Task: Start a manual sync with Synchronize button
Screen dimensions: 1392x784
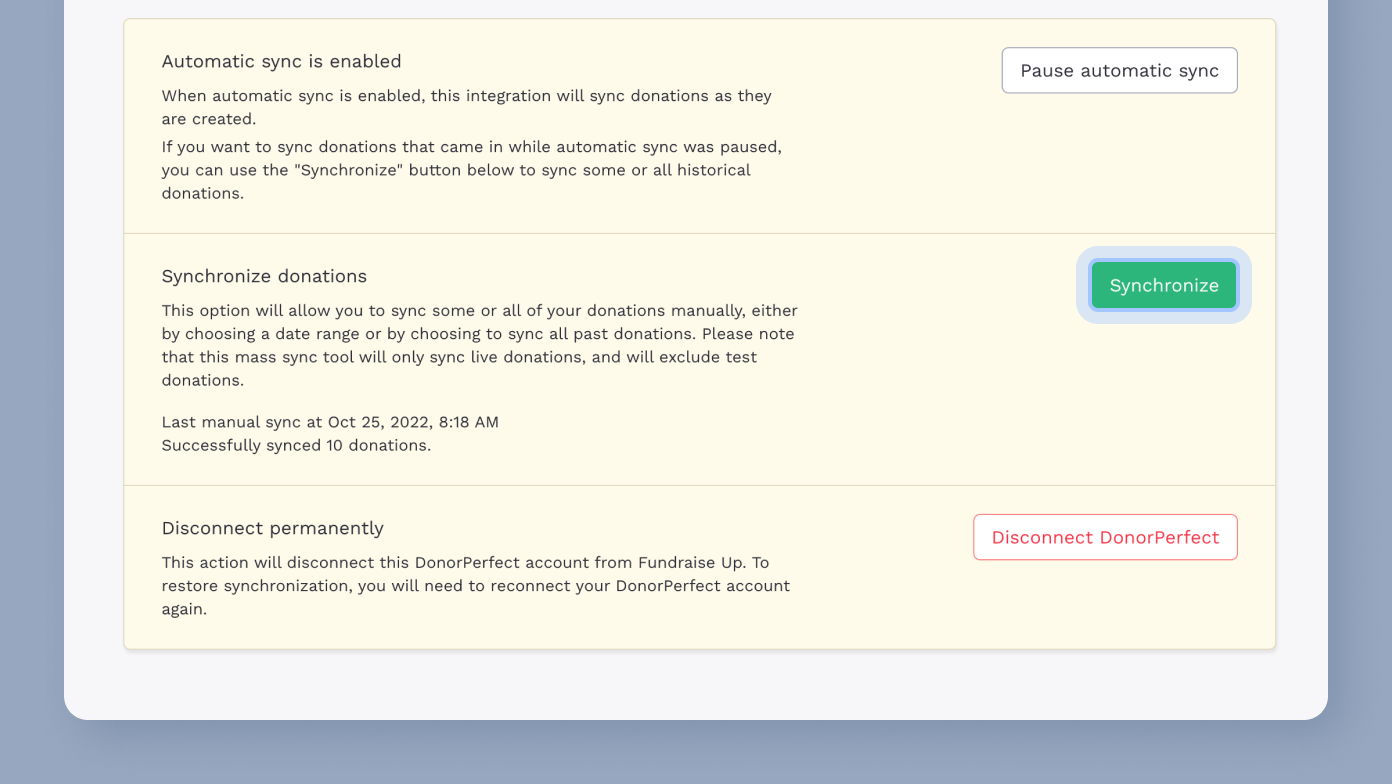Action: point(1164,285)
